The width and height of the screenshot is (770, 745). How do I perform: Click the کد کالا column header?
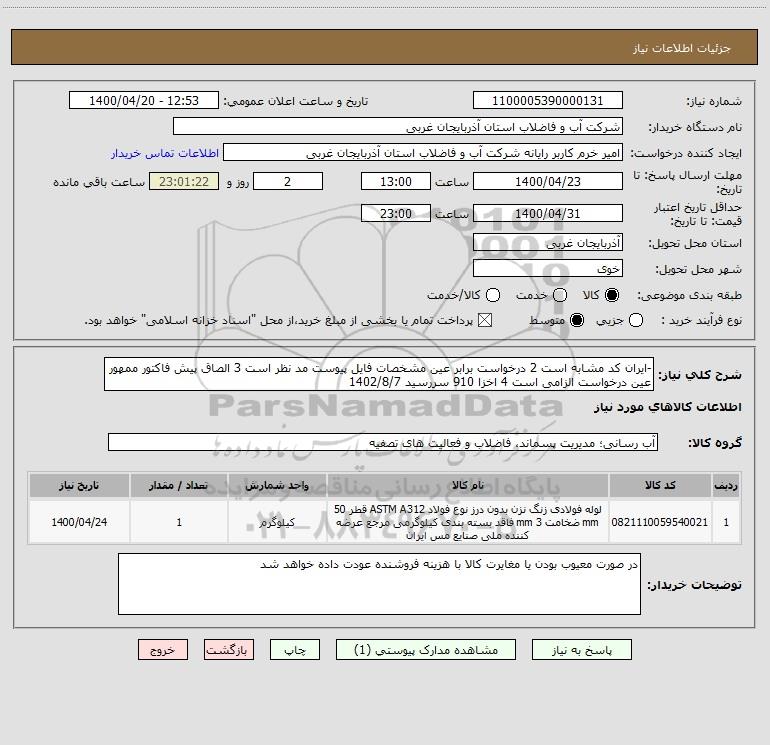tap(660, 485)
